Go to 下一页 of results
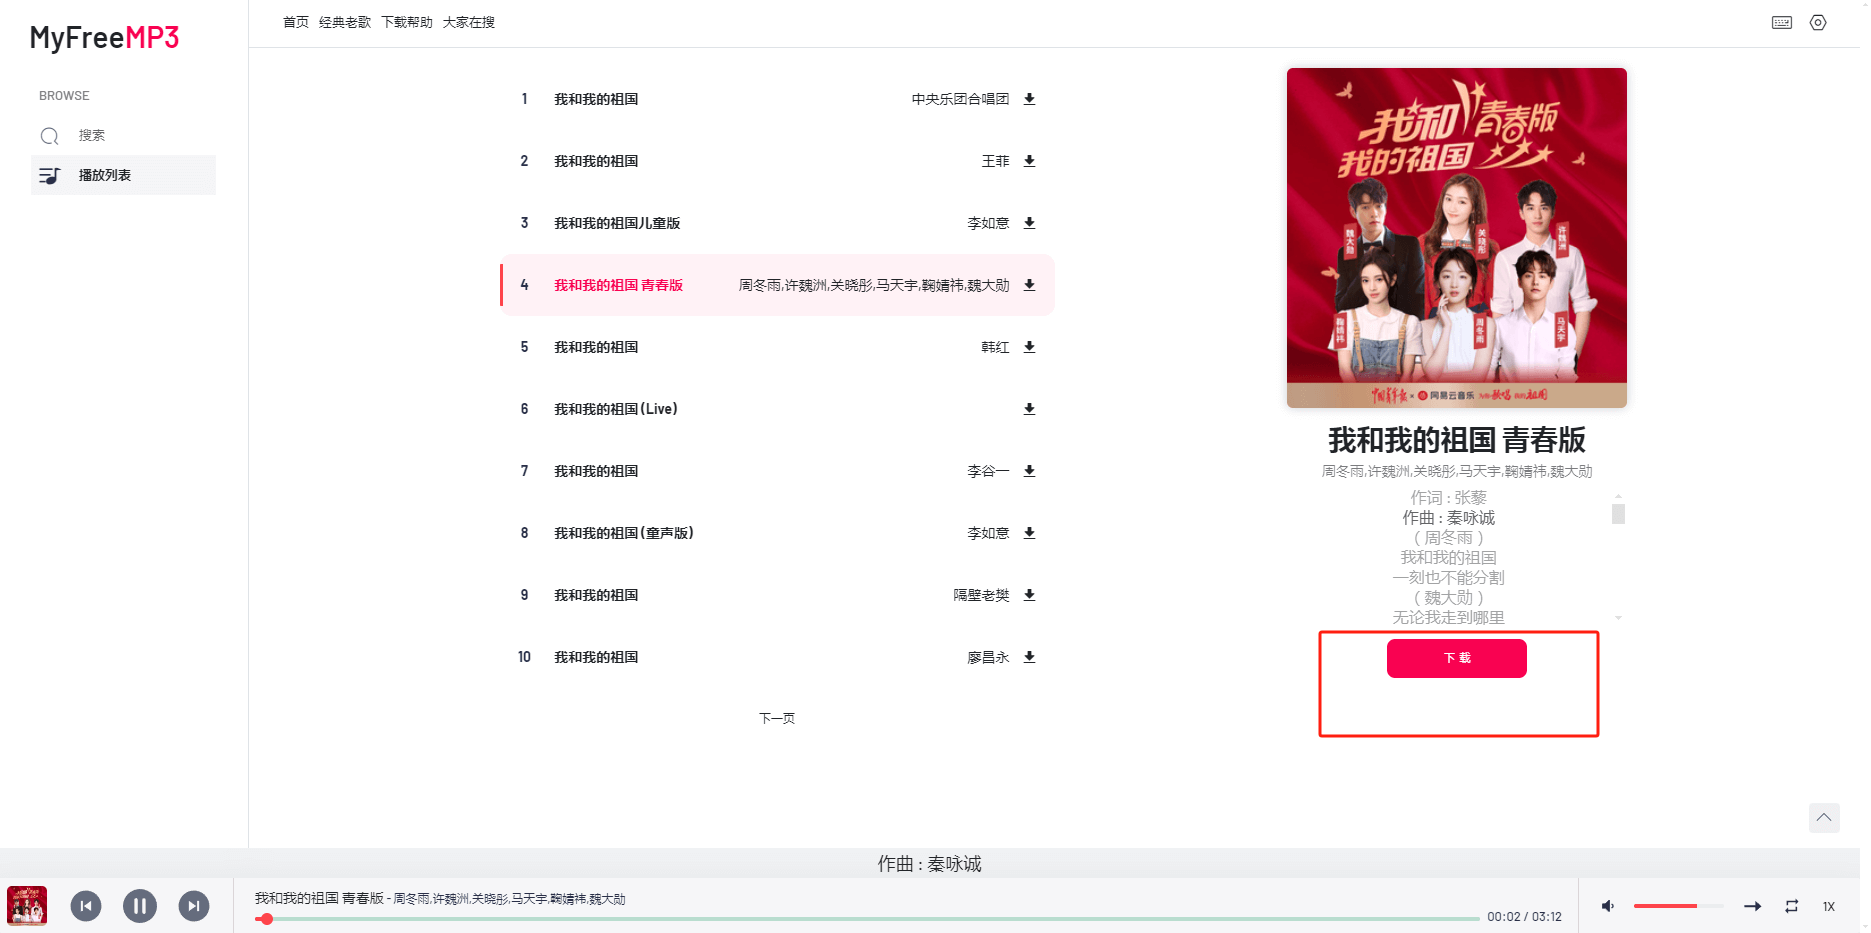 point(777,718)
